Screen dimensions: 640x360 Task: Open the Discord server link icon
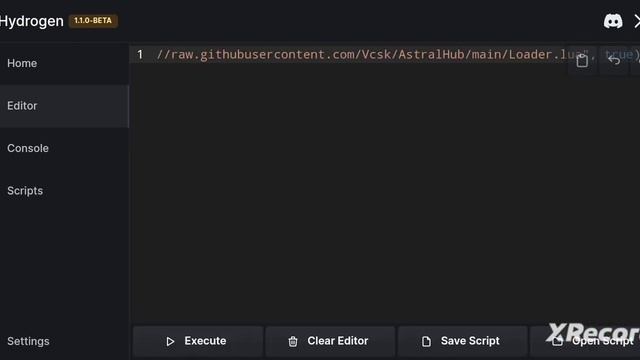613,21
